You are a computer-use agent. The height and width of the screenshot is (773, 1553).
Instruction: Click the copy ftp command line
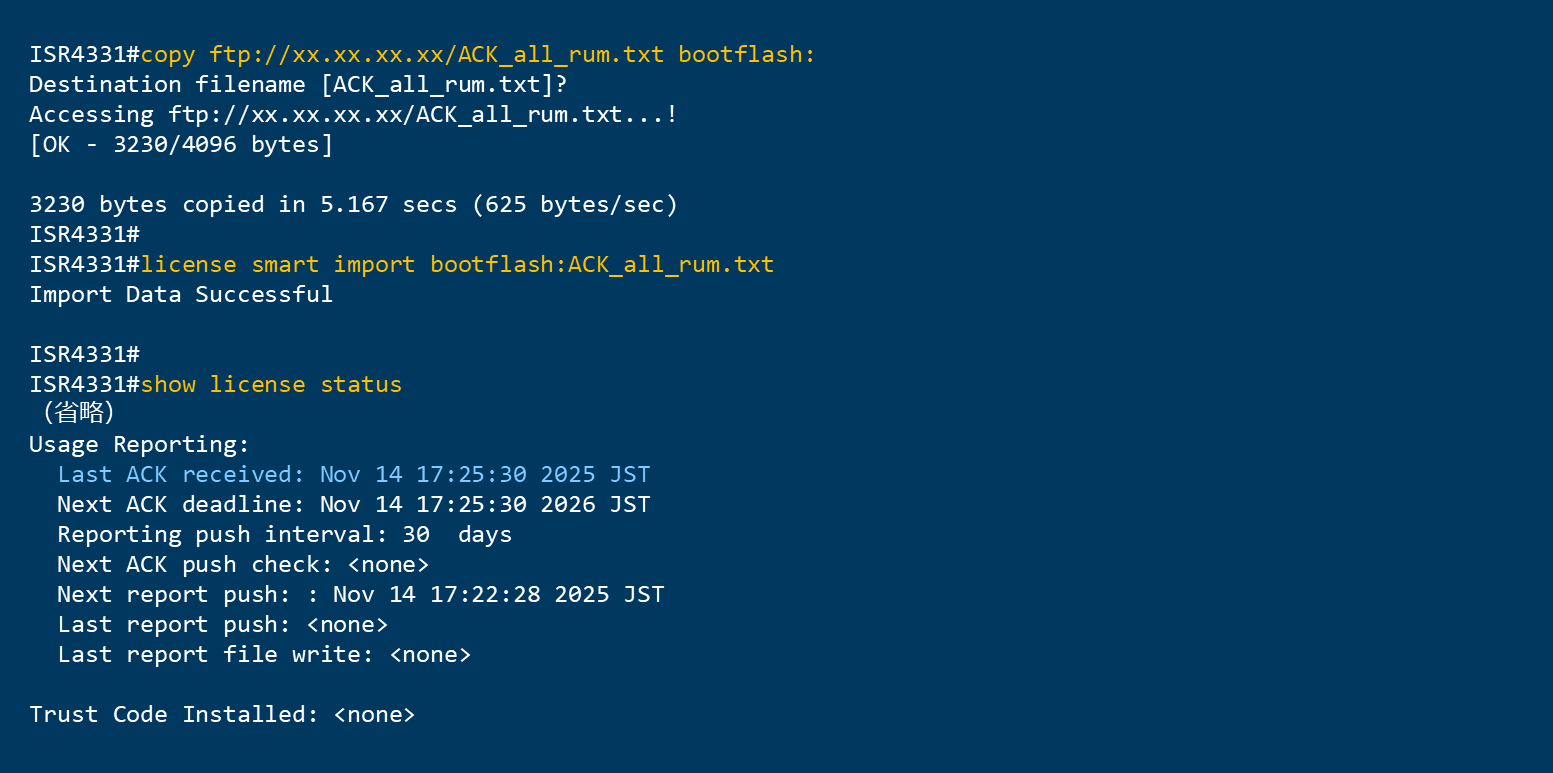tap(478, 54)
